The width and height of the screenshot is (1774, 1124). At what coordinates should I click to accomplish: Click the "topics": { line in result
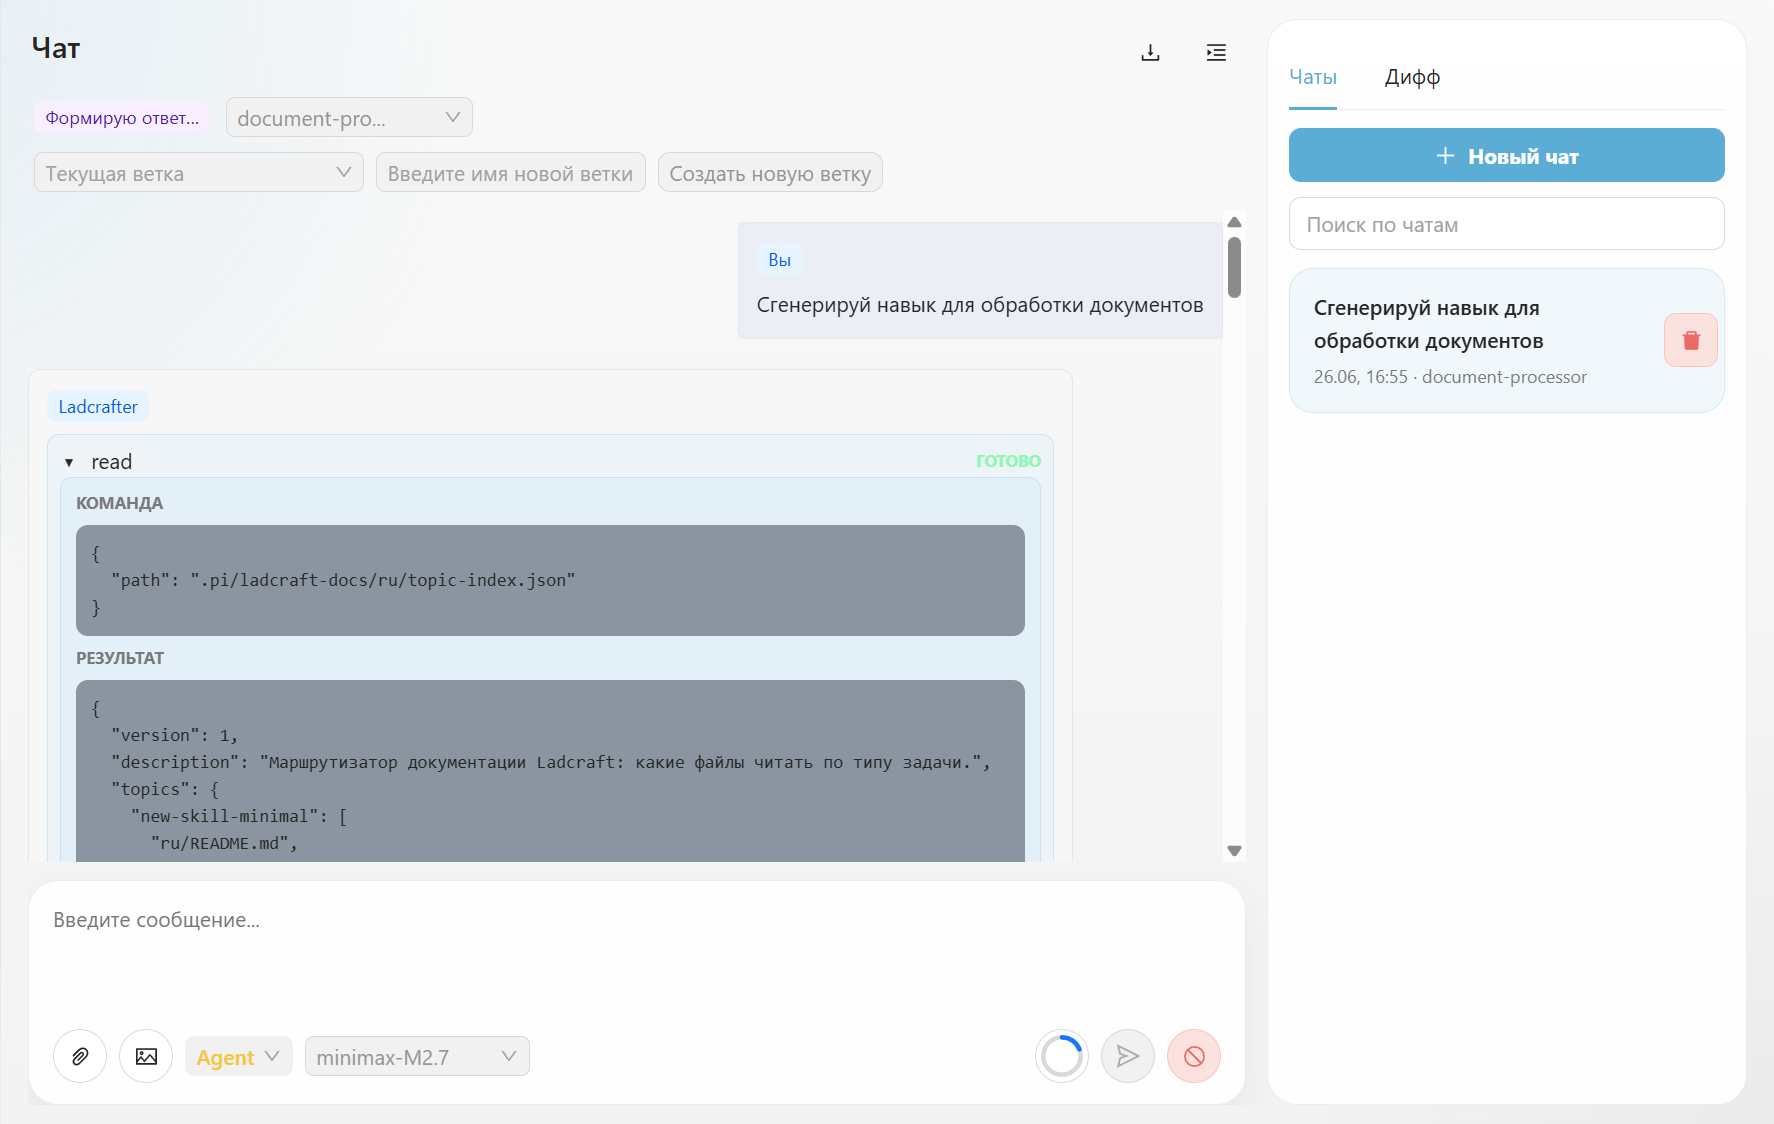[x=165, y=789]
